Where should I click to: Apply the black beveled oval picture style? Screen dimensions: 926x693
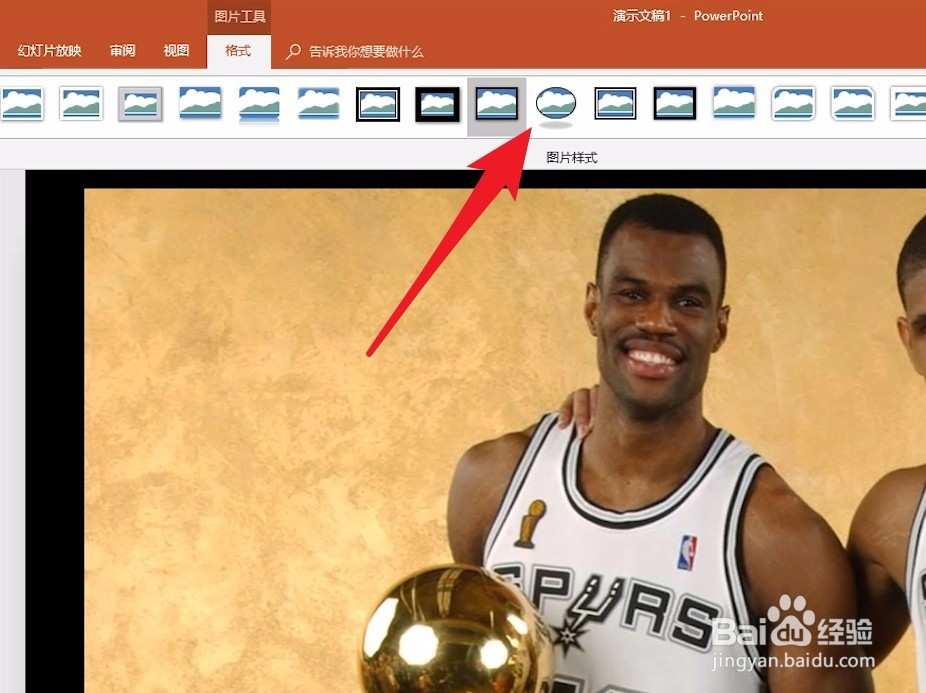(x=556, y=105)
